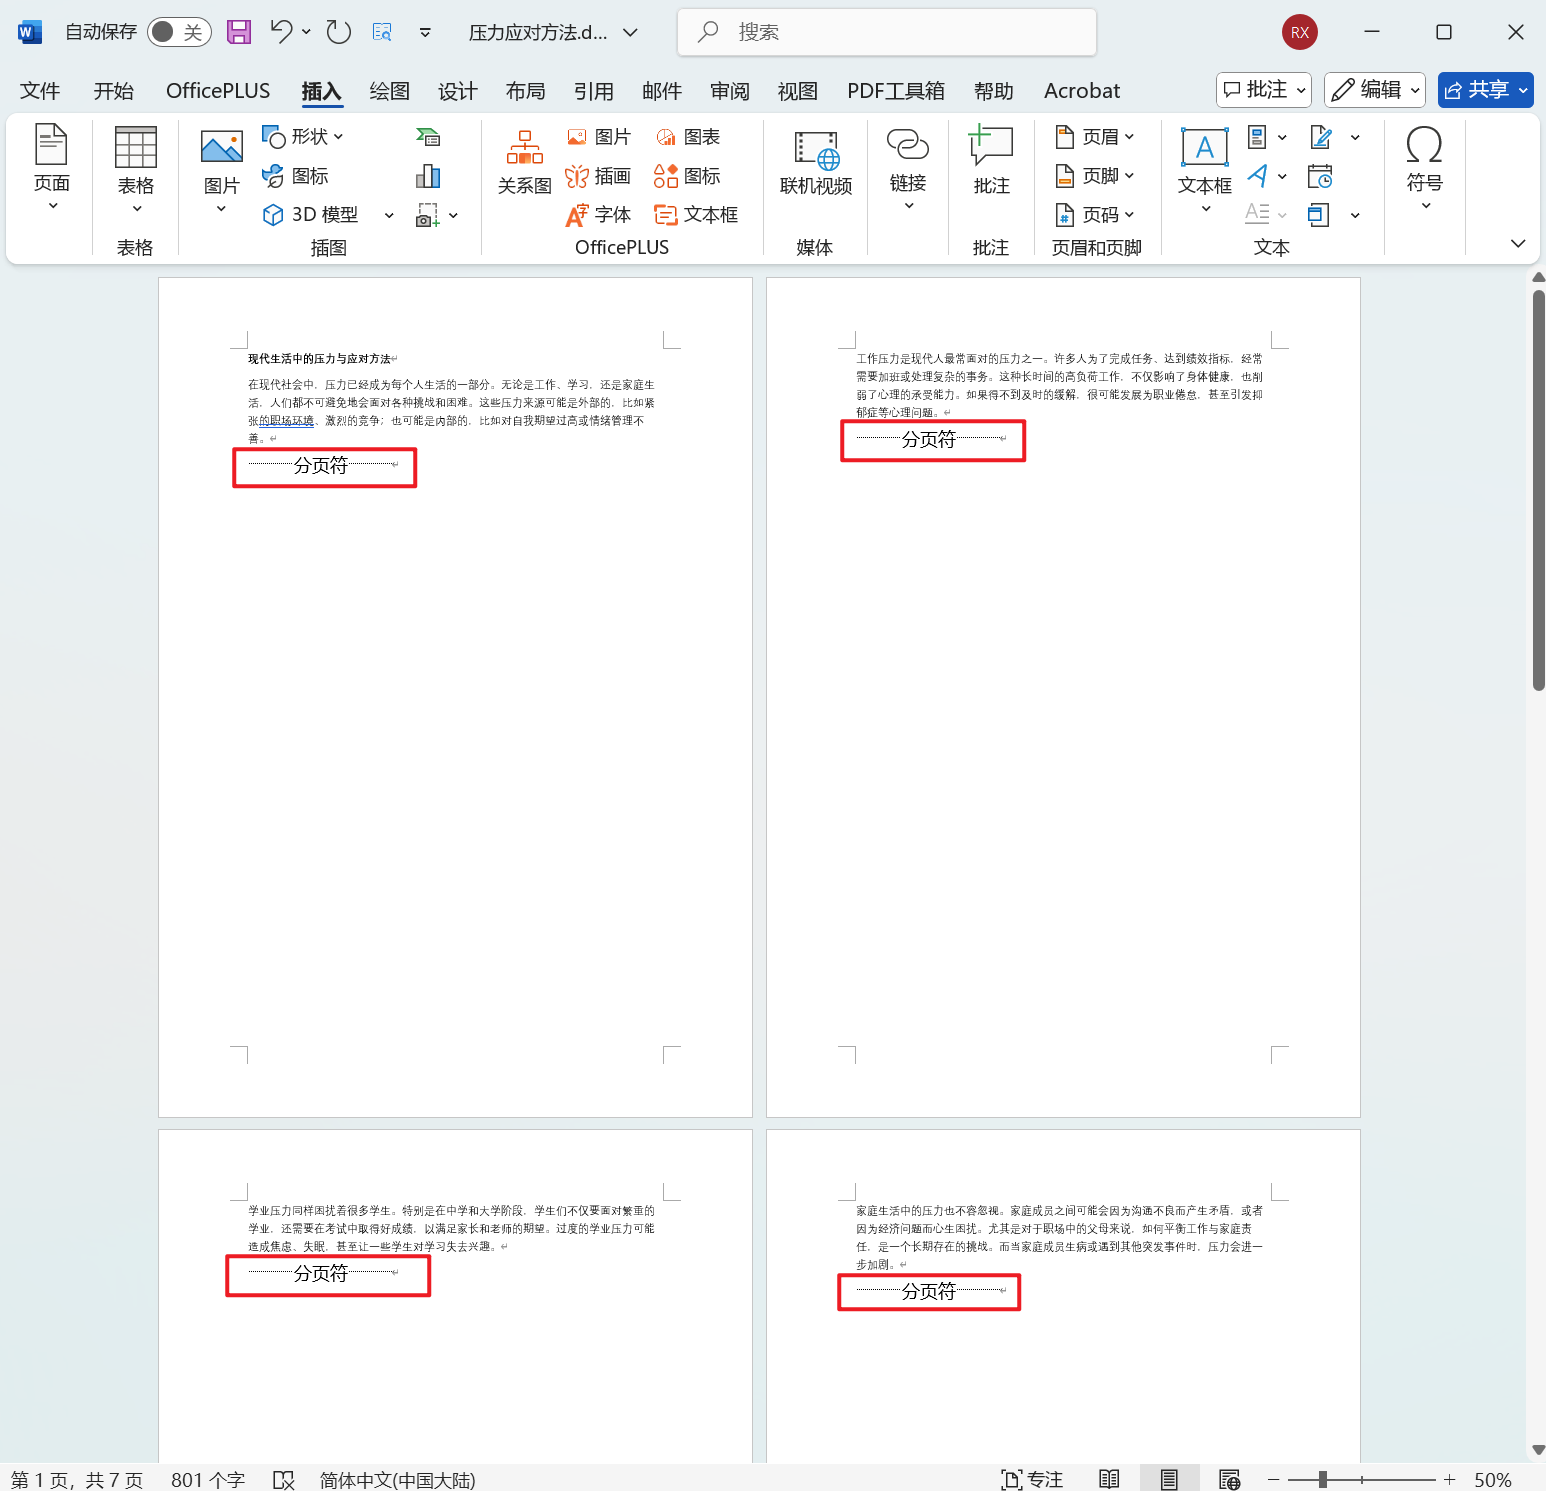Viewport: 1546px width, 1491px height.
Task: Click the zoom in plus button
Action: pos(1450,1480)
